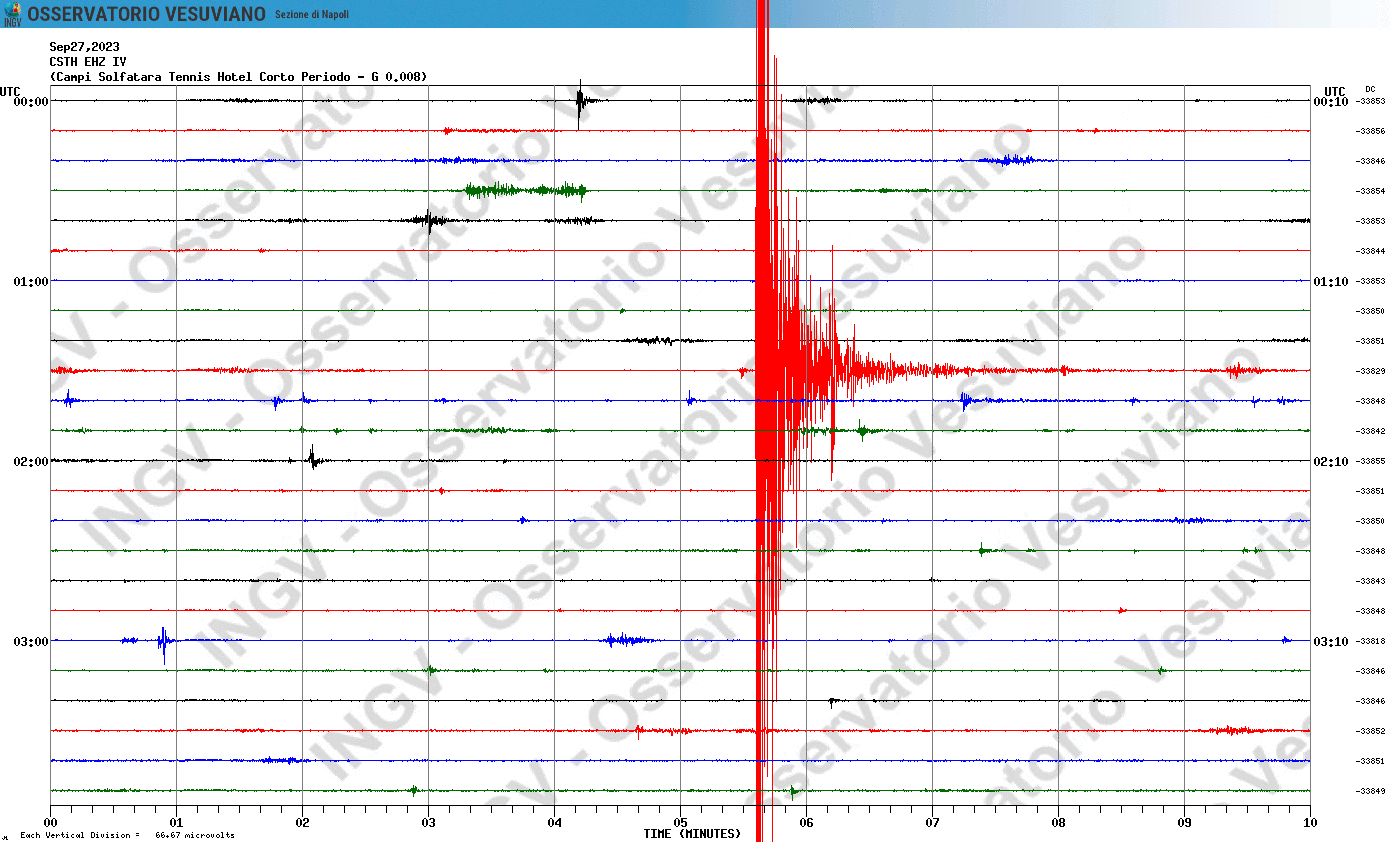1390x849 pixels.
Task: Select the date 'Sep27,2023'
Action: coord(84,47)
